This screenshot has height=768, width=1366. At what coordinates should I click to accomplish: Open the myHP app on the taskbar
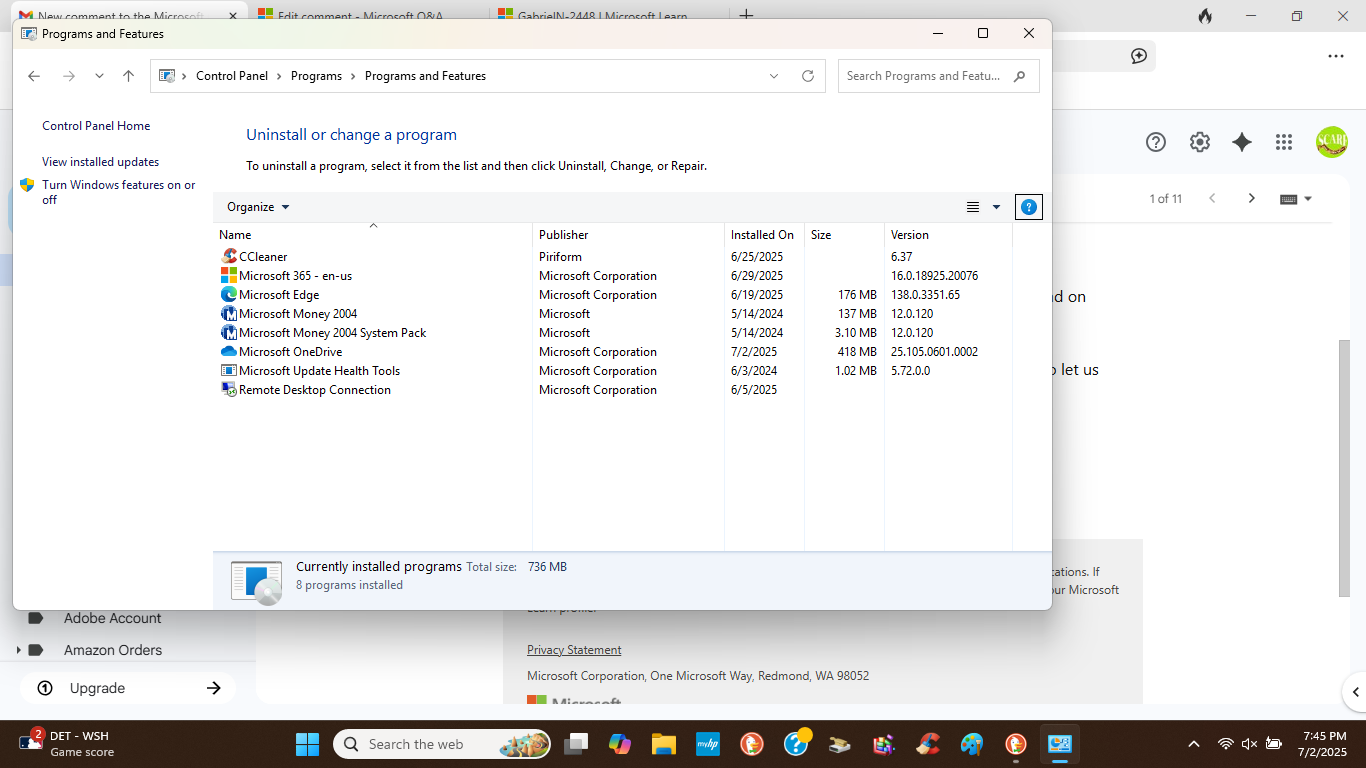707,744
